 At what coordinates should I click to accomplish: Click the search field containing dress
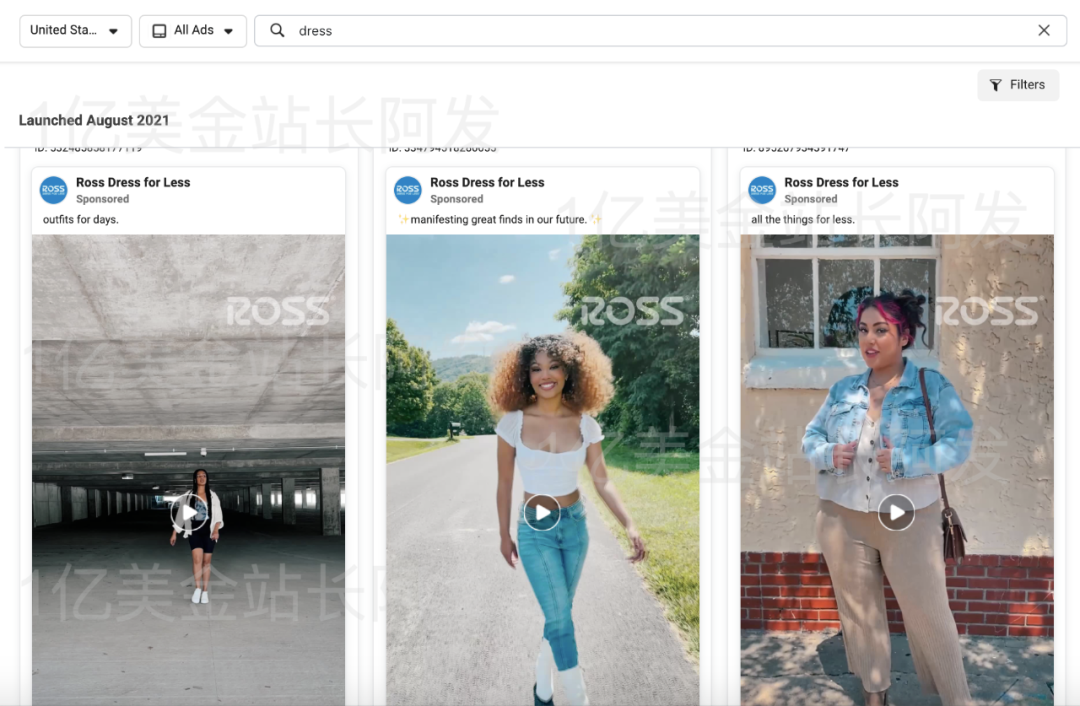pyautogui.click(x=661, y=31)
